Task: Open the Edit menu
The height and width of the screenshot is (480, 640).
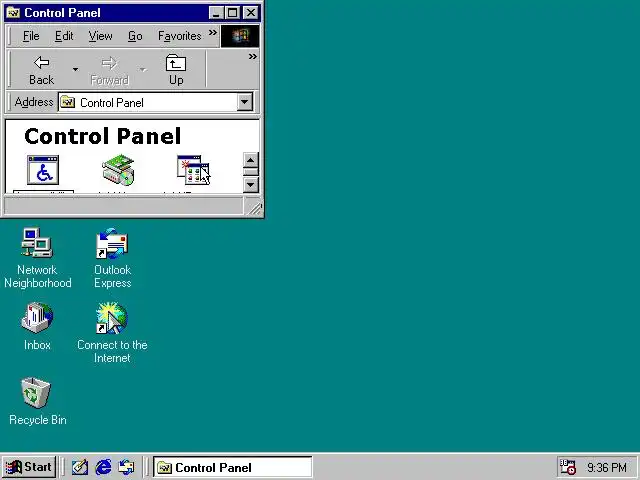Action: pos(64,36)
